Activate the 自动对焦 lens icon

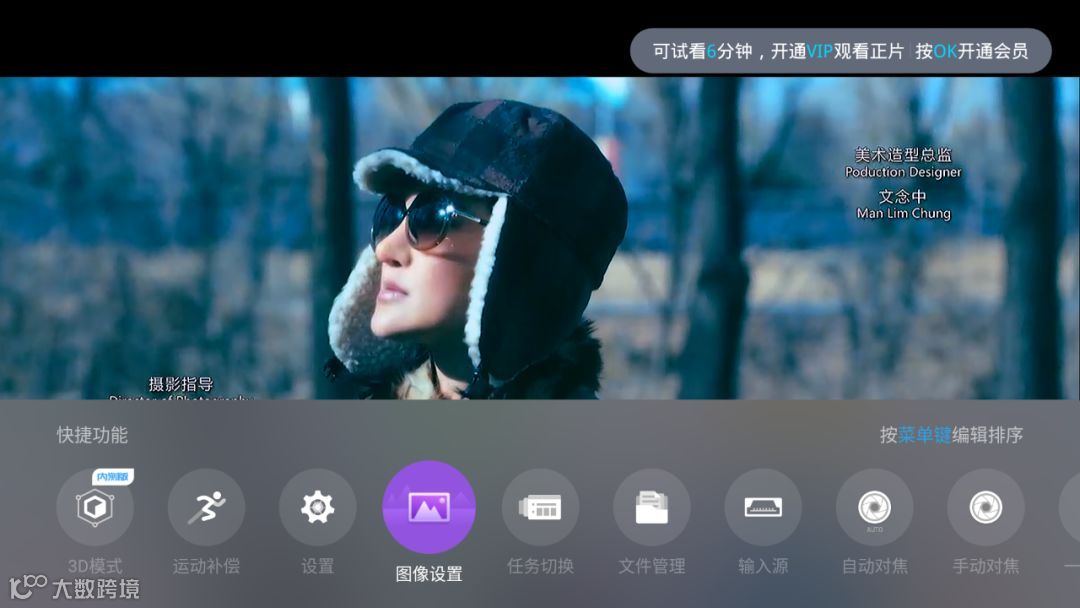[875, 507]
